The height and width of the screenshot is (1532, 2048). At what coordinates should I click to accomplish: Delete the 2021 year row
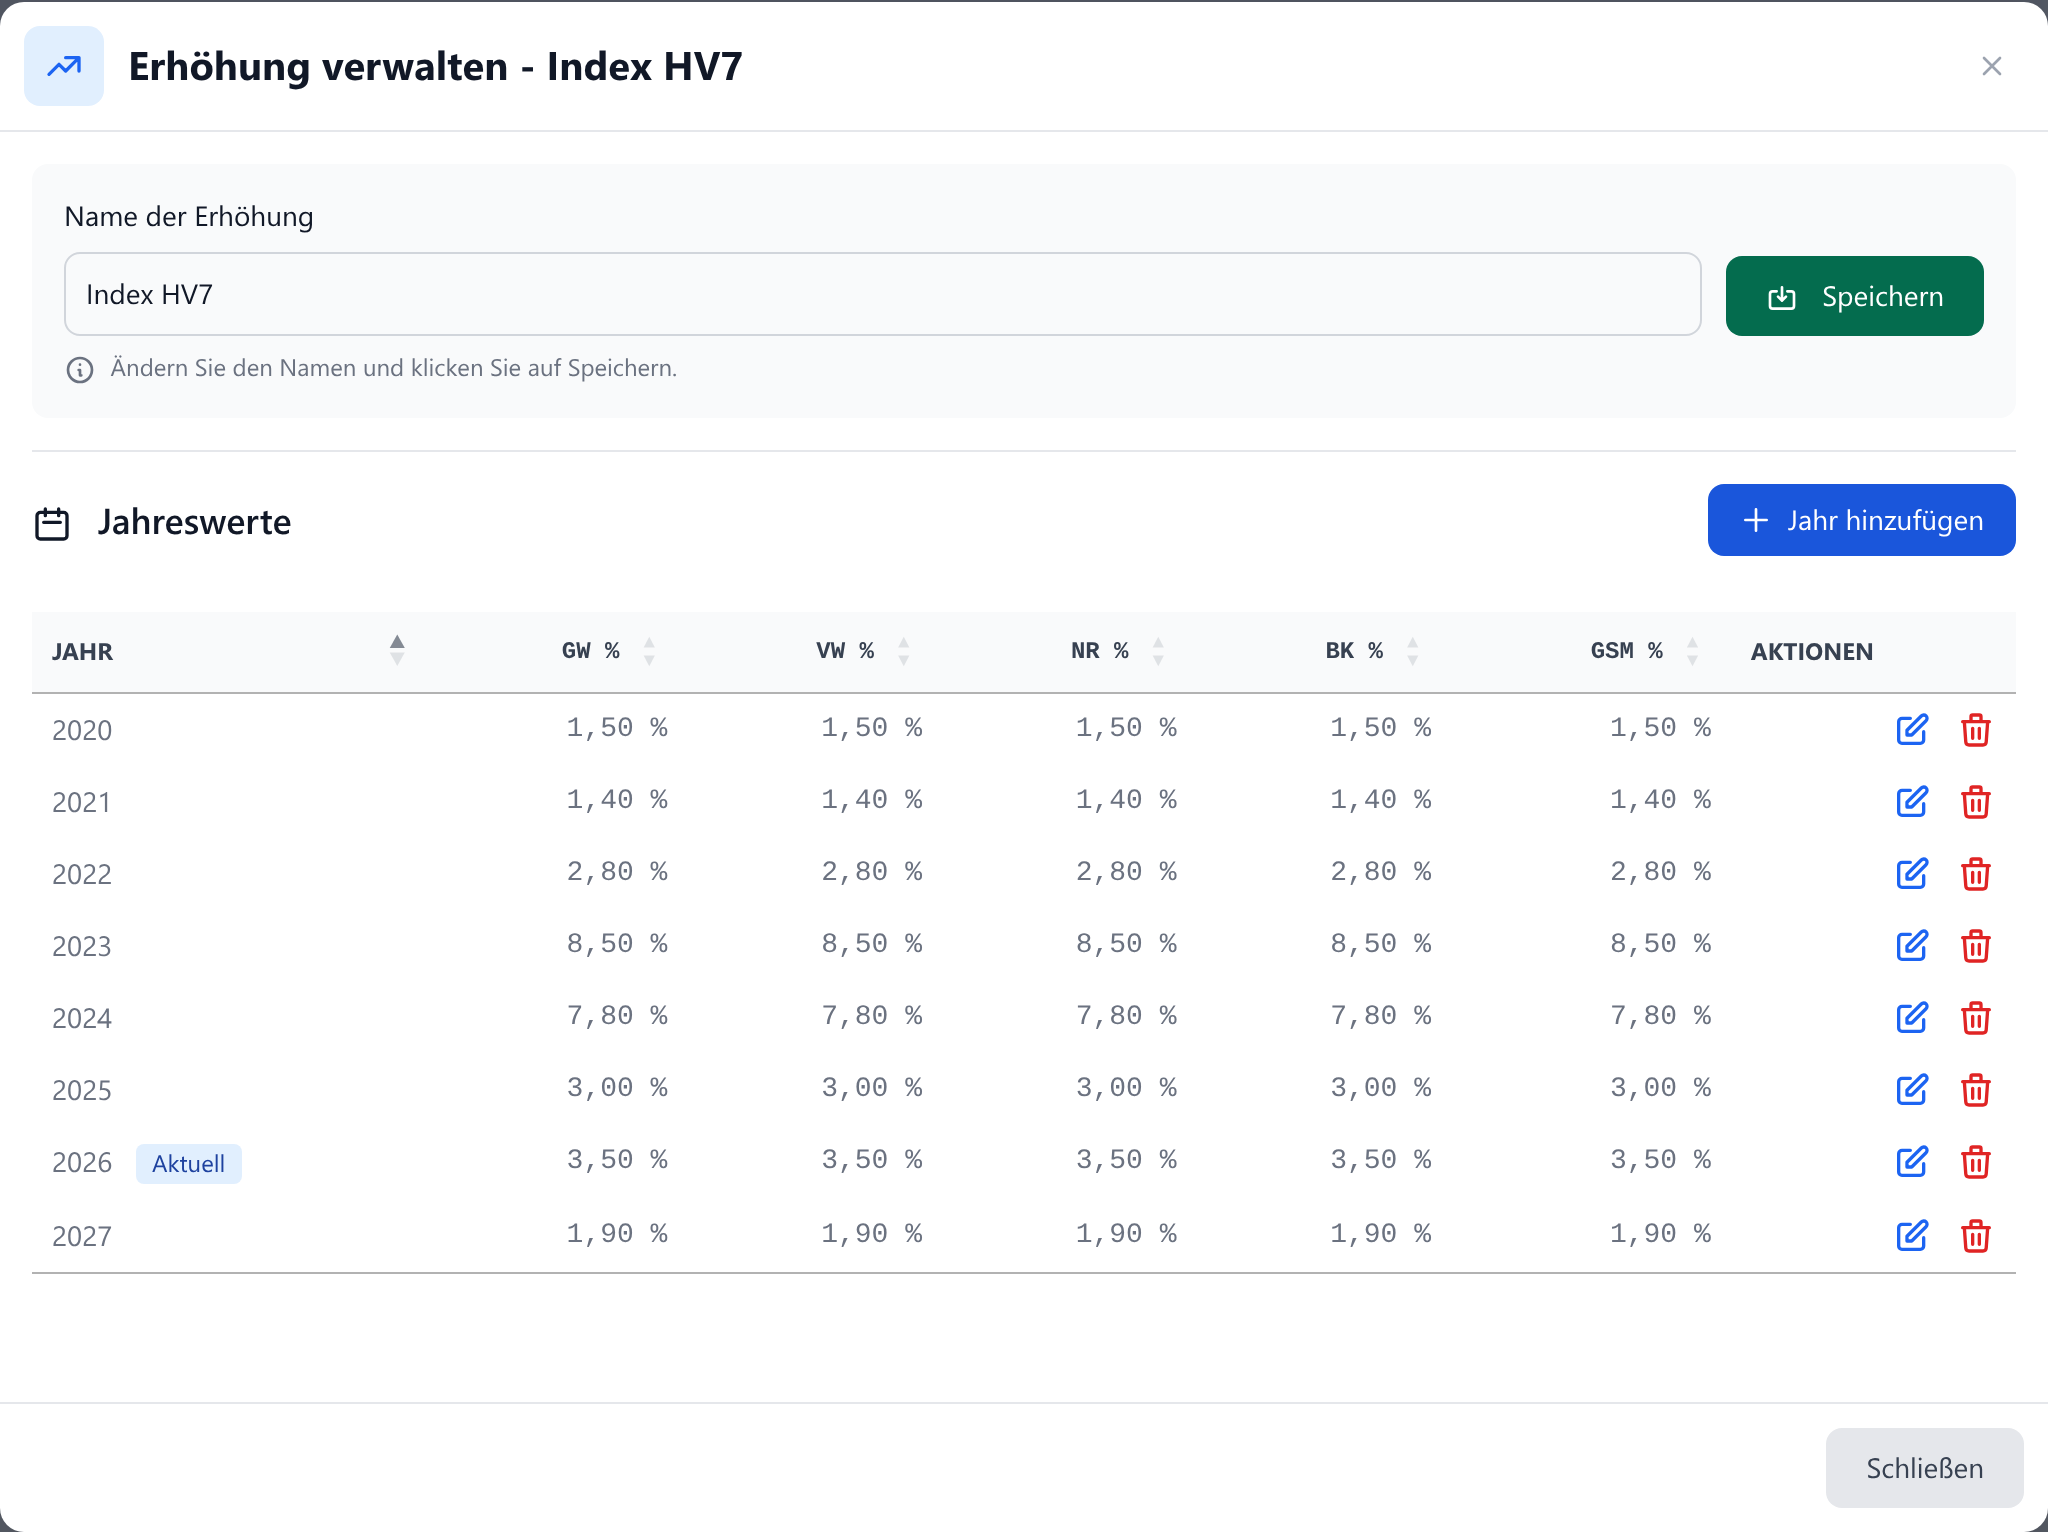(1975, 802)
